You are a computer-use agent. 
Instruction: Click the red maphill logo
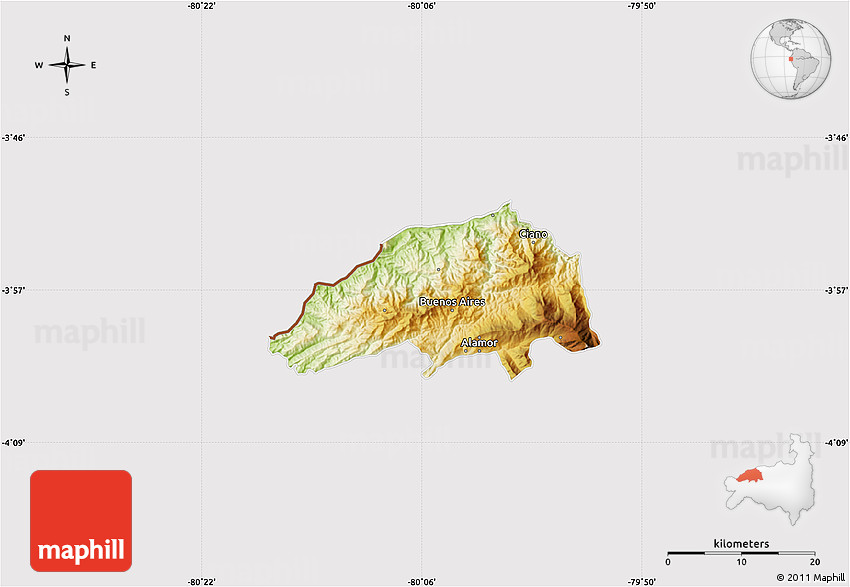point(81,521)
